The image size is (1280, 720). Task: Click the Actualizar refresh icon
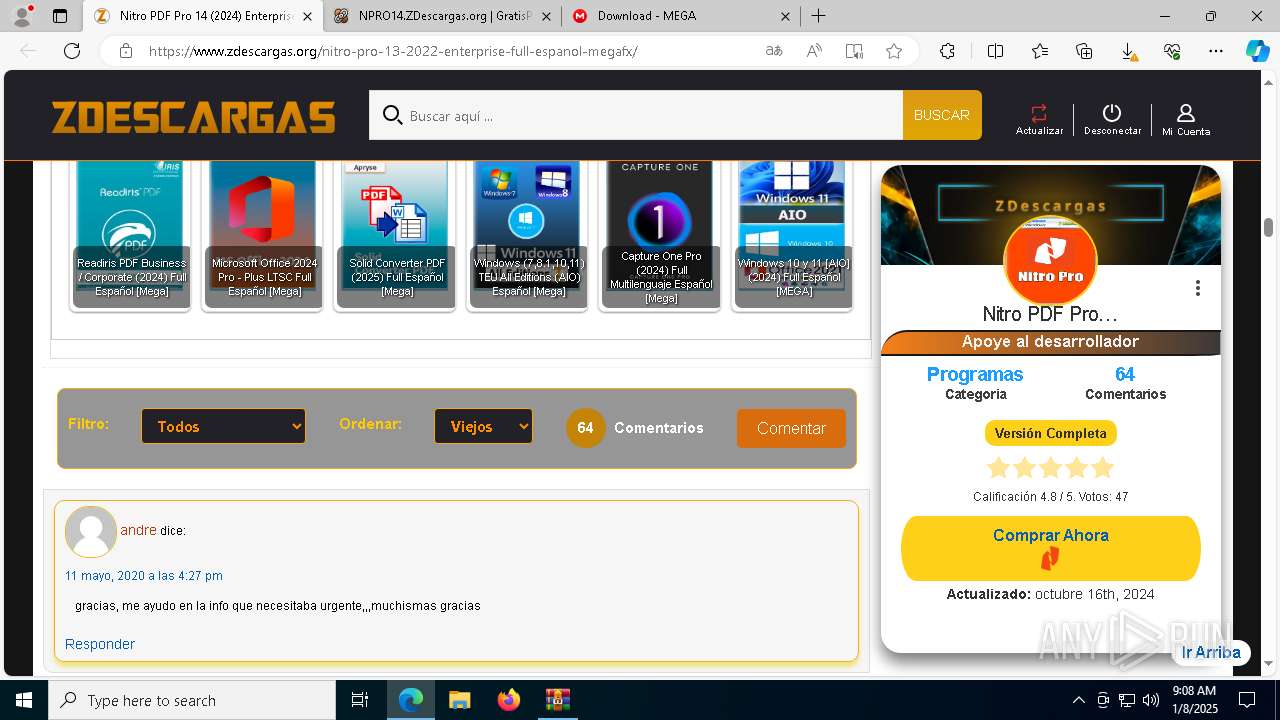pos(1039,113)
